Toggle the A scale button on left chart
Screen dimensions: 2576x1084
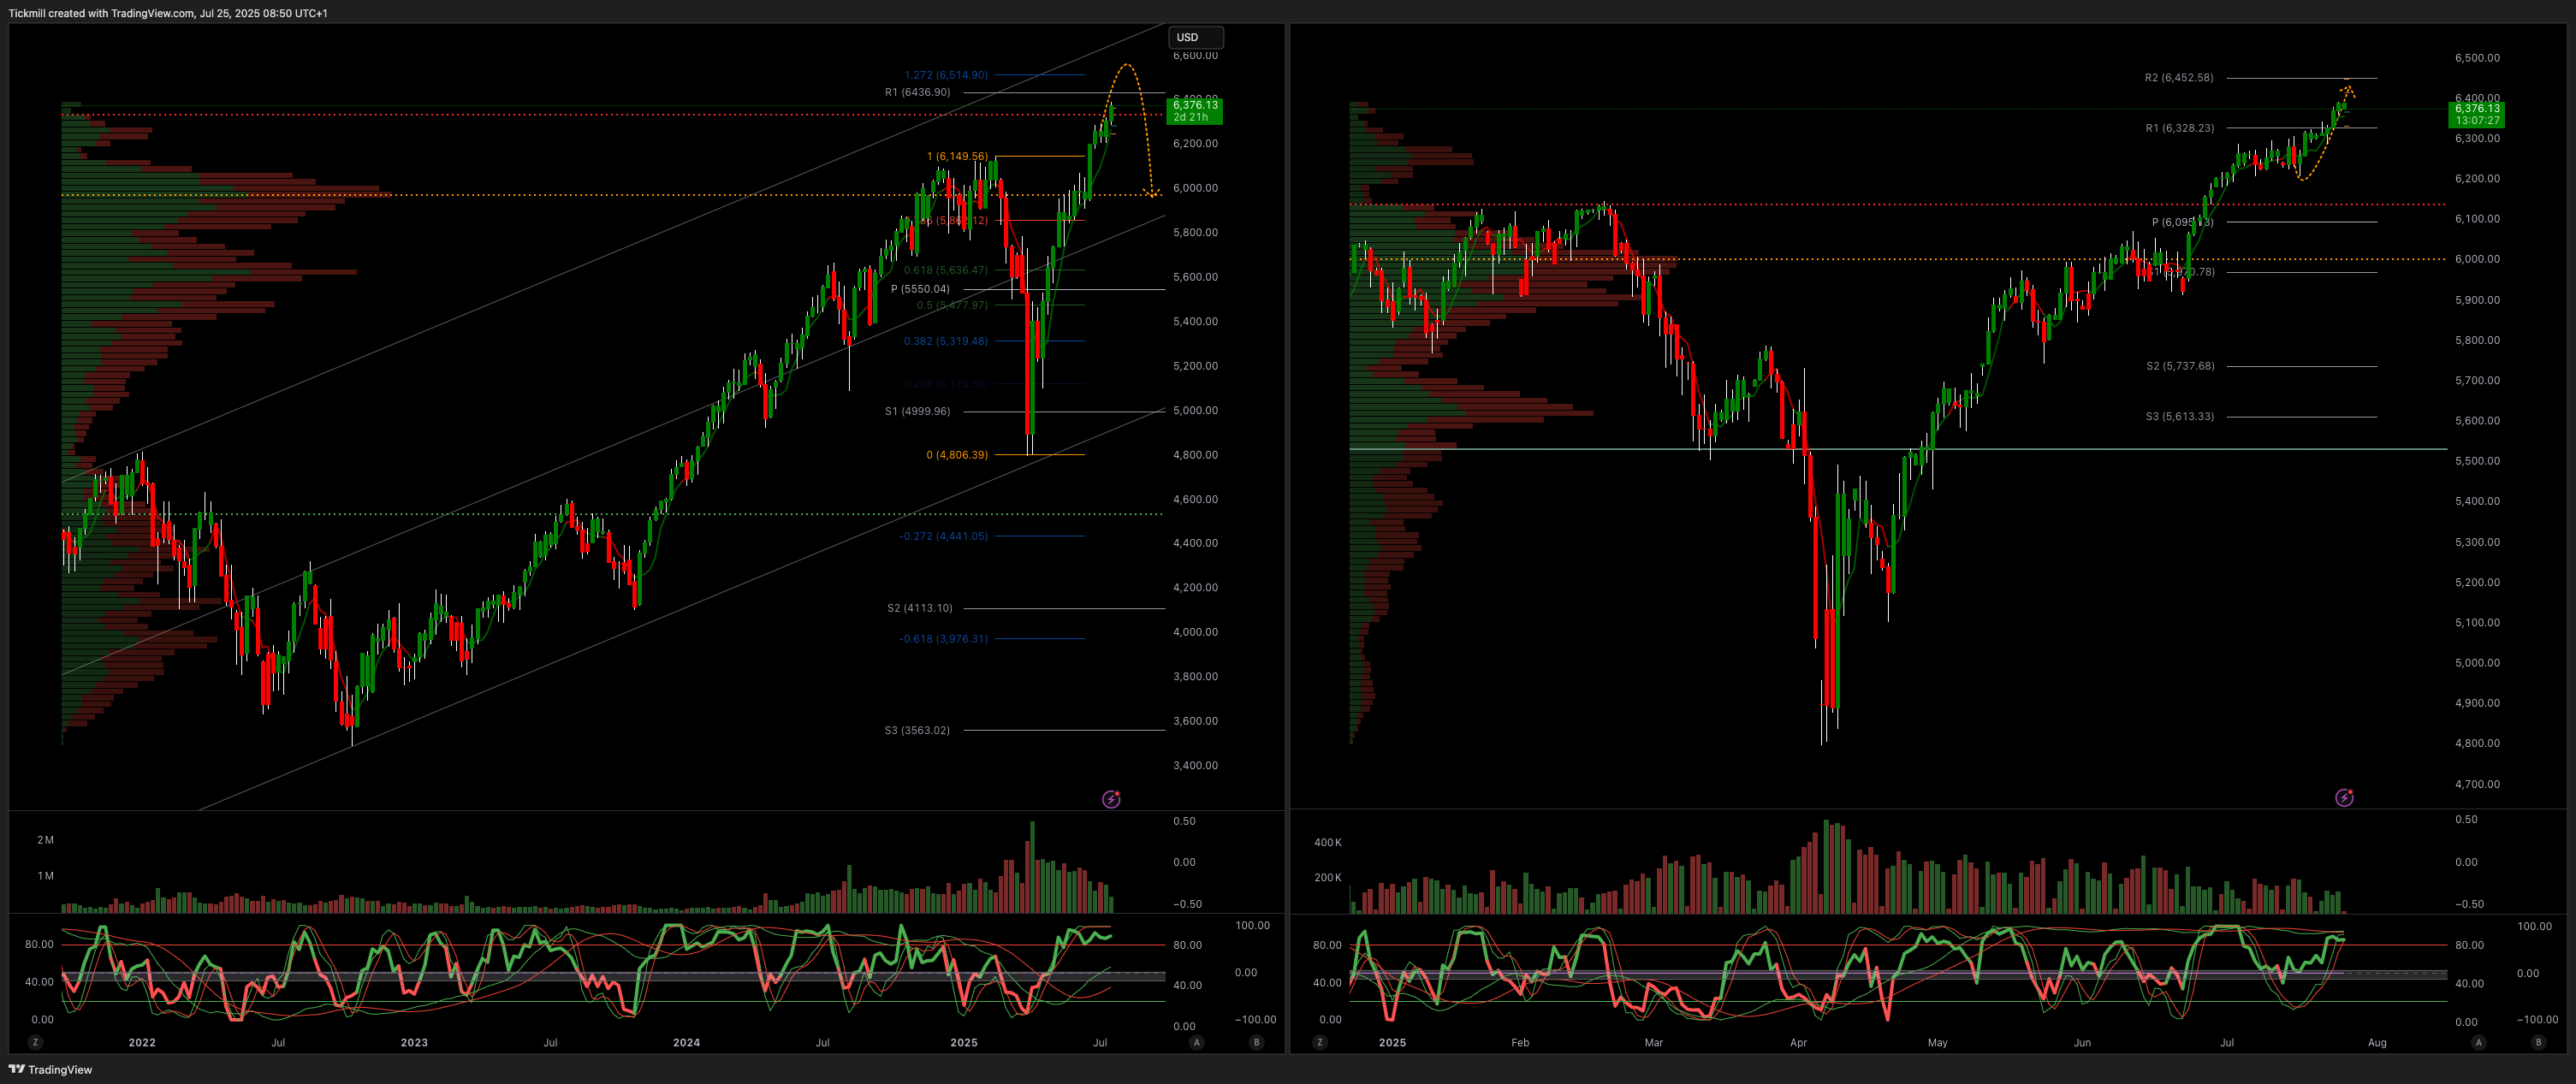pos(1196,1042)
